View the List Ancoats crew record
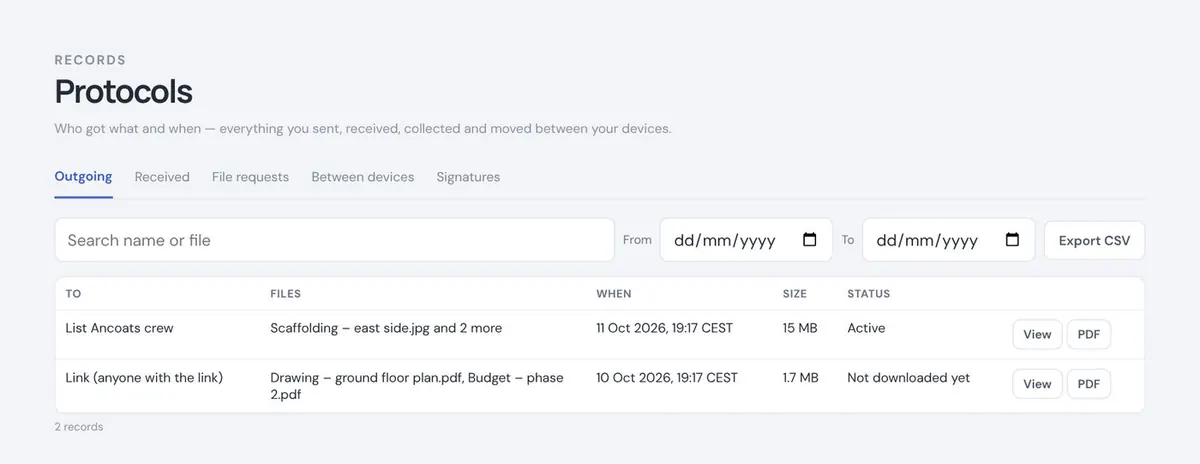This screenshot has width=1200, height=464. pyautogui.click(x=1037, y=334)
